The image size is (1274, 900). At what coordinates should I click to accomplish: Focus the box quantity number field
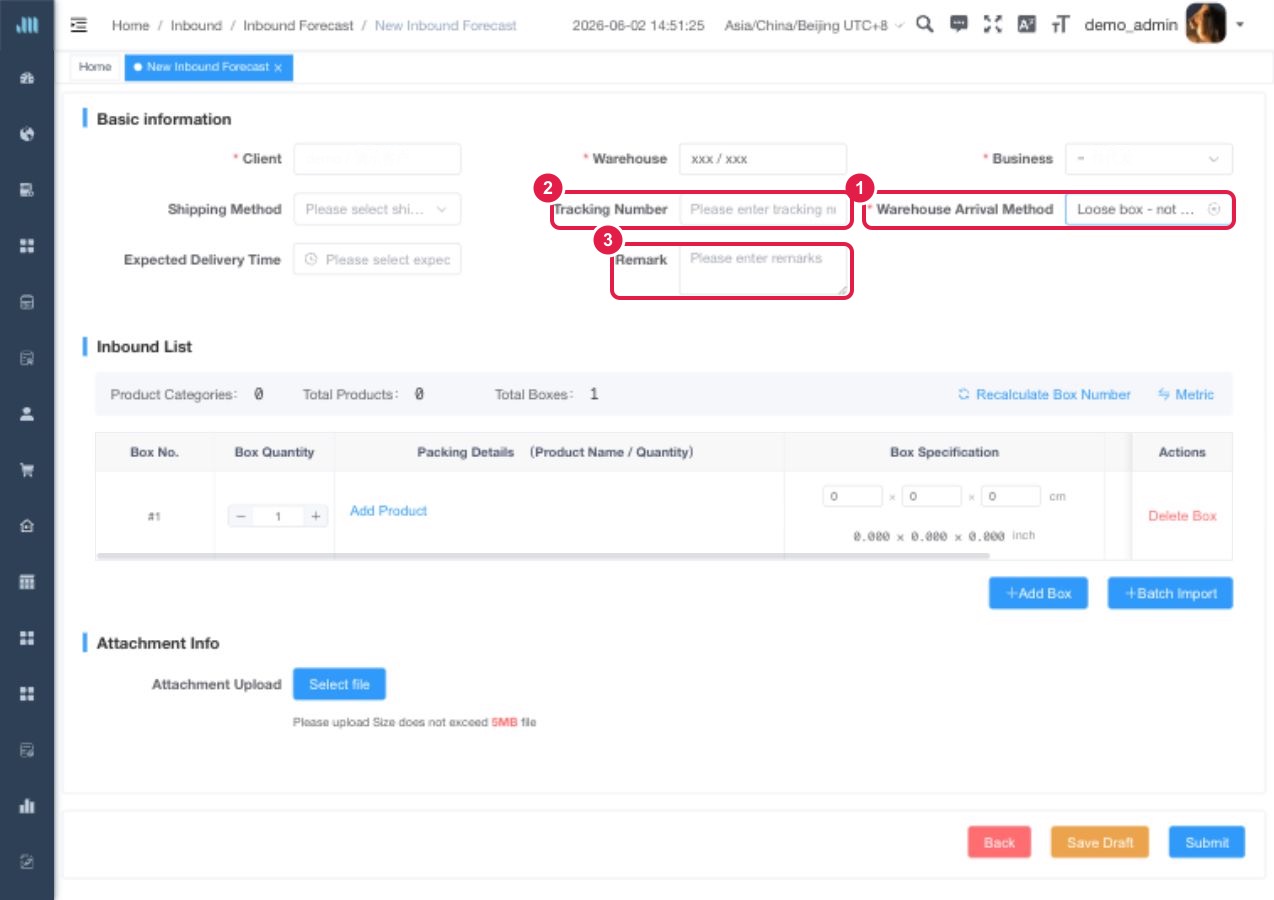(x=278, y=516)
